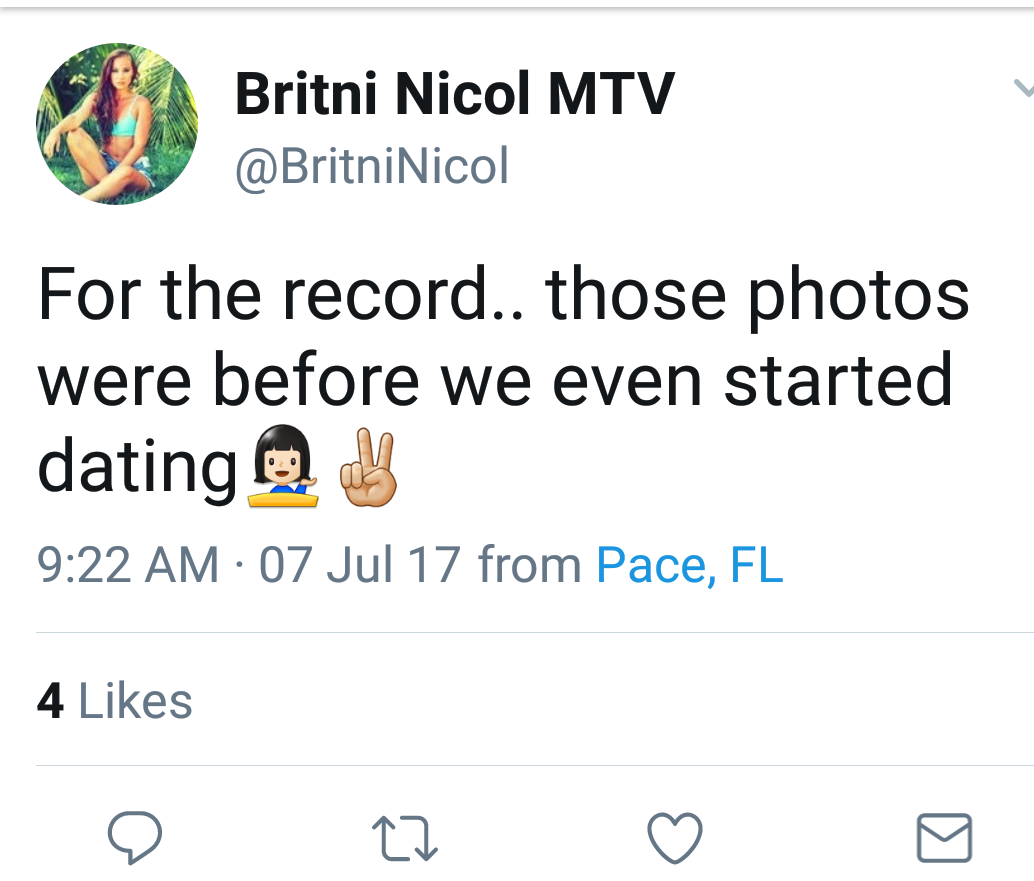Open Britni Nicol's profile picture

click(x=117, y=124)
